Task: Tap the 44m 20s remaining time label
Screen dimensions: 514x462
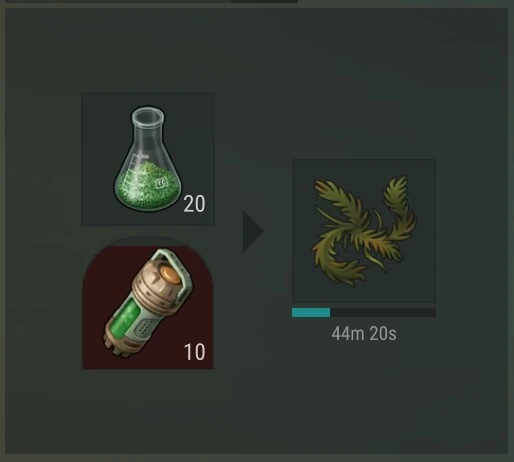Action: [364, 334]
